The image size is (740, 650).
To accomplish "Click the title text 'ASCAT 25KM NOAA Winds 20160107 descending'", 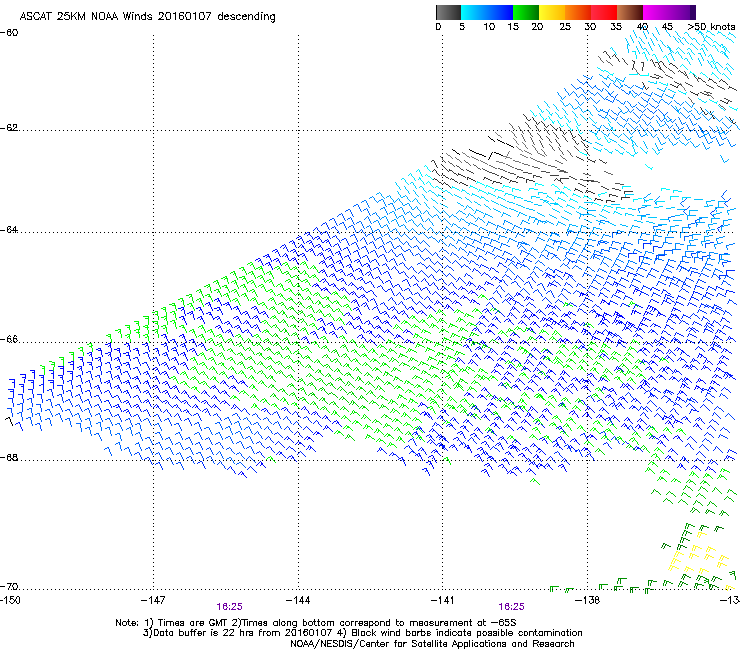I will click(147, 16).
